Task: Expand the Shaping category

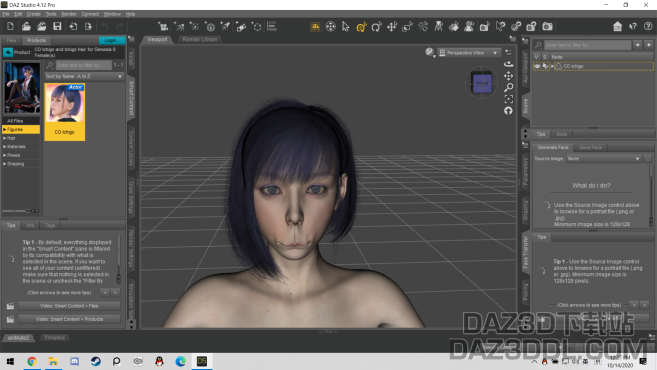Action: pos(5,164)
